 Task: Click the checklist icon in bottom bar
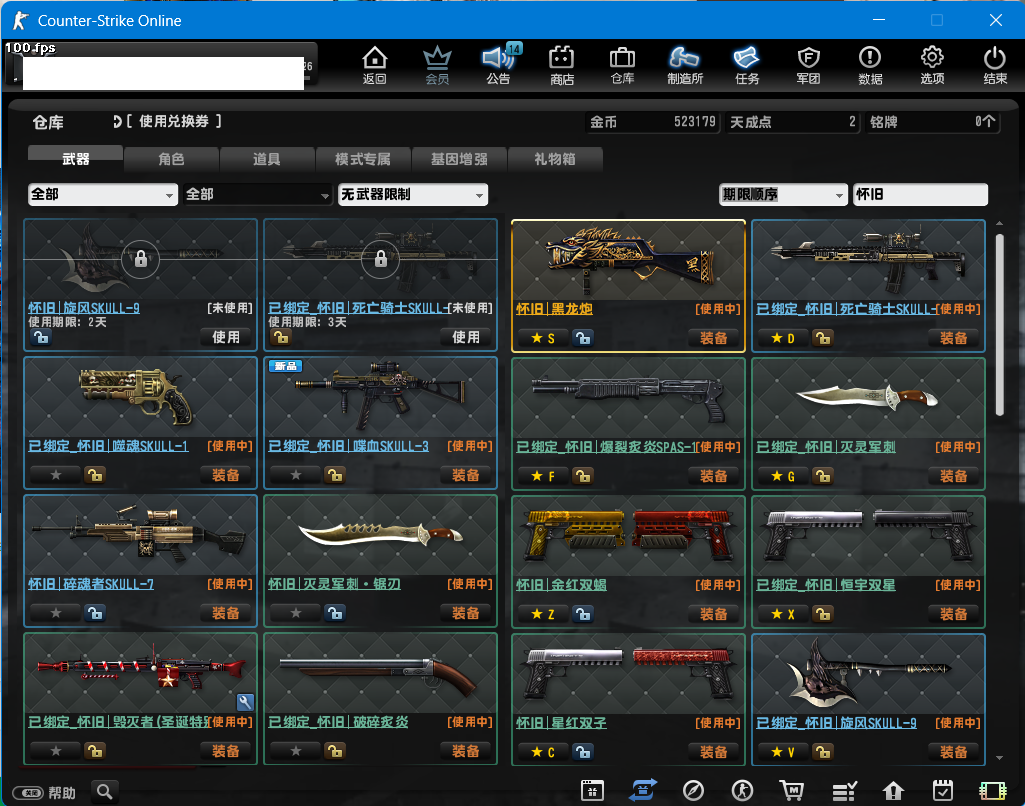844,790
